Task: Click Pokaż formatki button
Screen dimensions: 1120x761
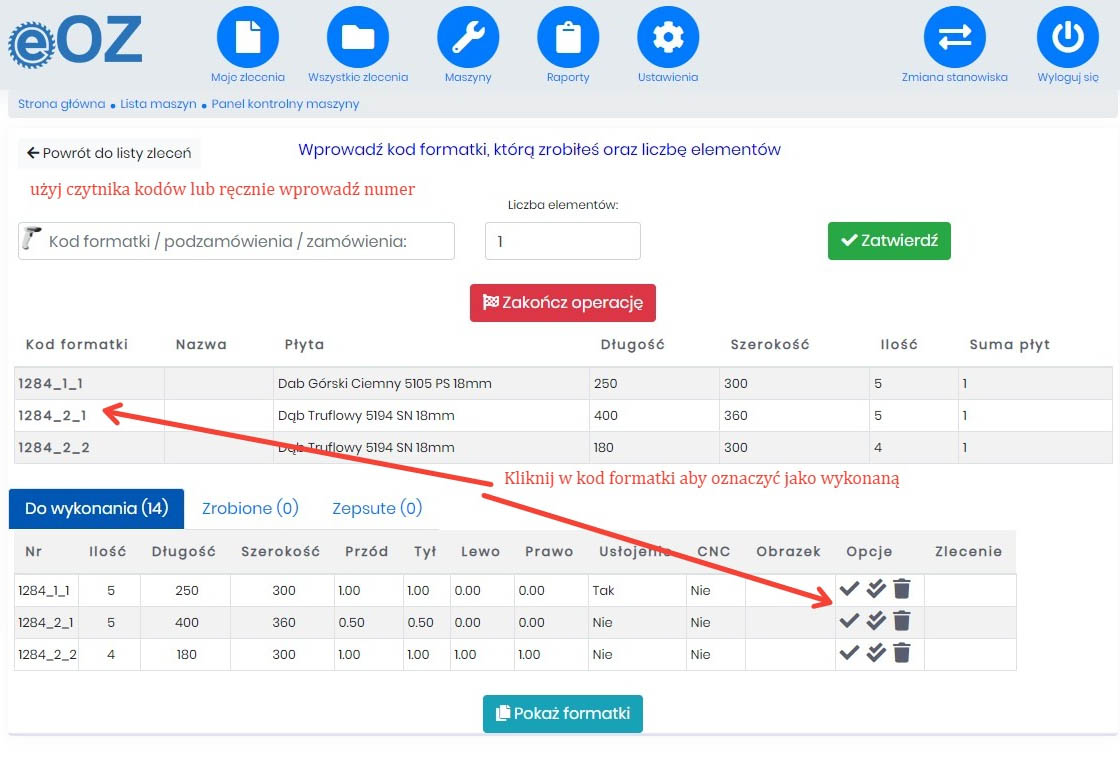Action: pyautogui.click(x=562, y=714)
